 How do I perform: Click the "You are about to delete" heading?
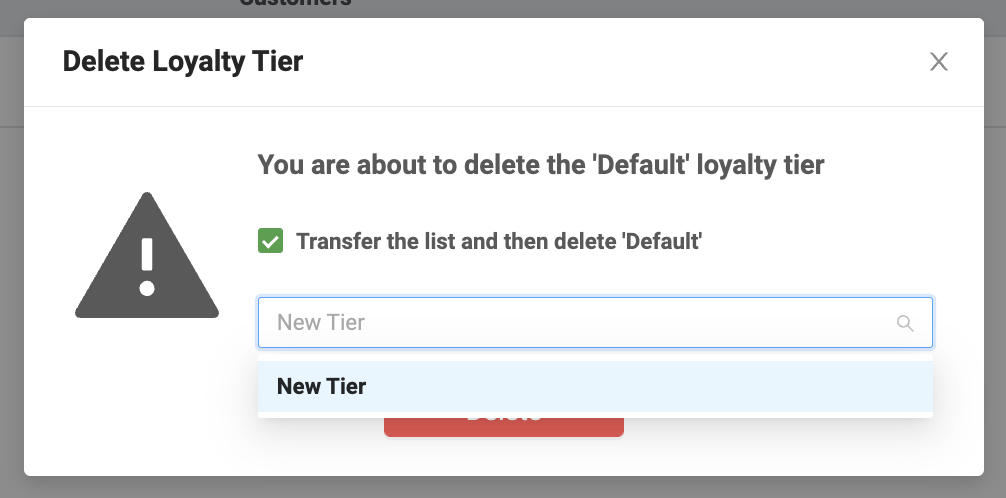(541, 165)
